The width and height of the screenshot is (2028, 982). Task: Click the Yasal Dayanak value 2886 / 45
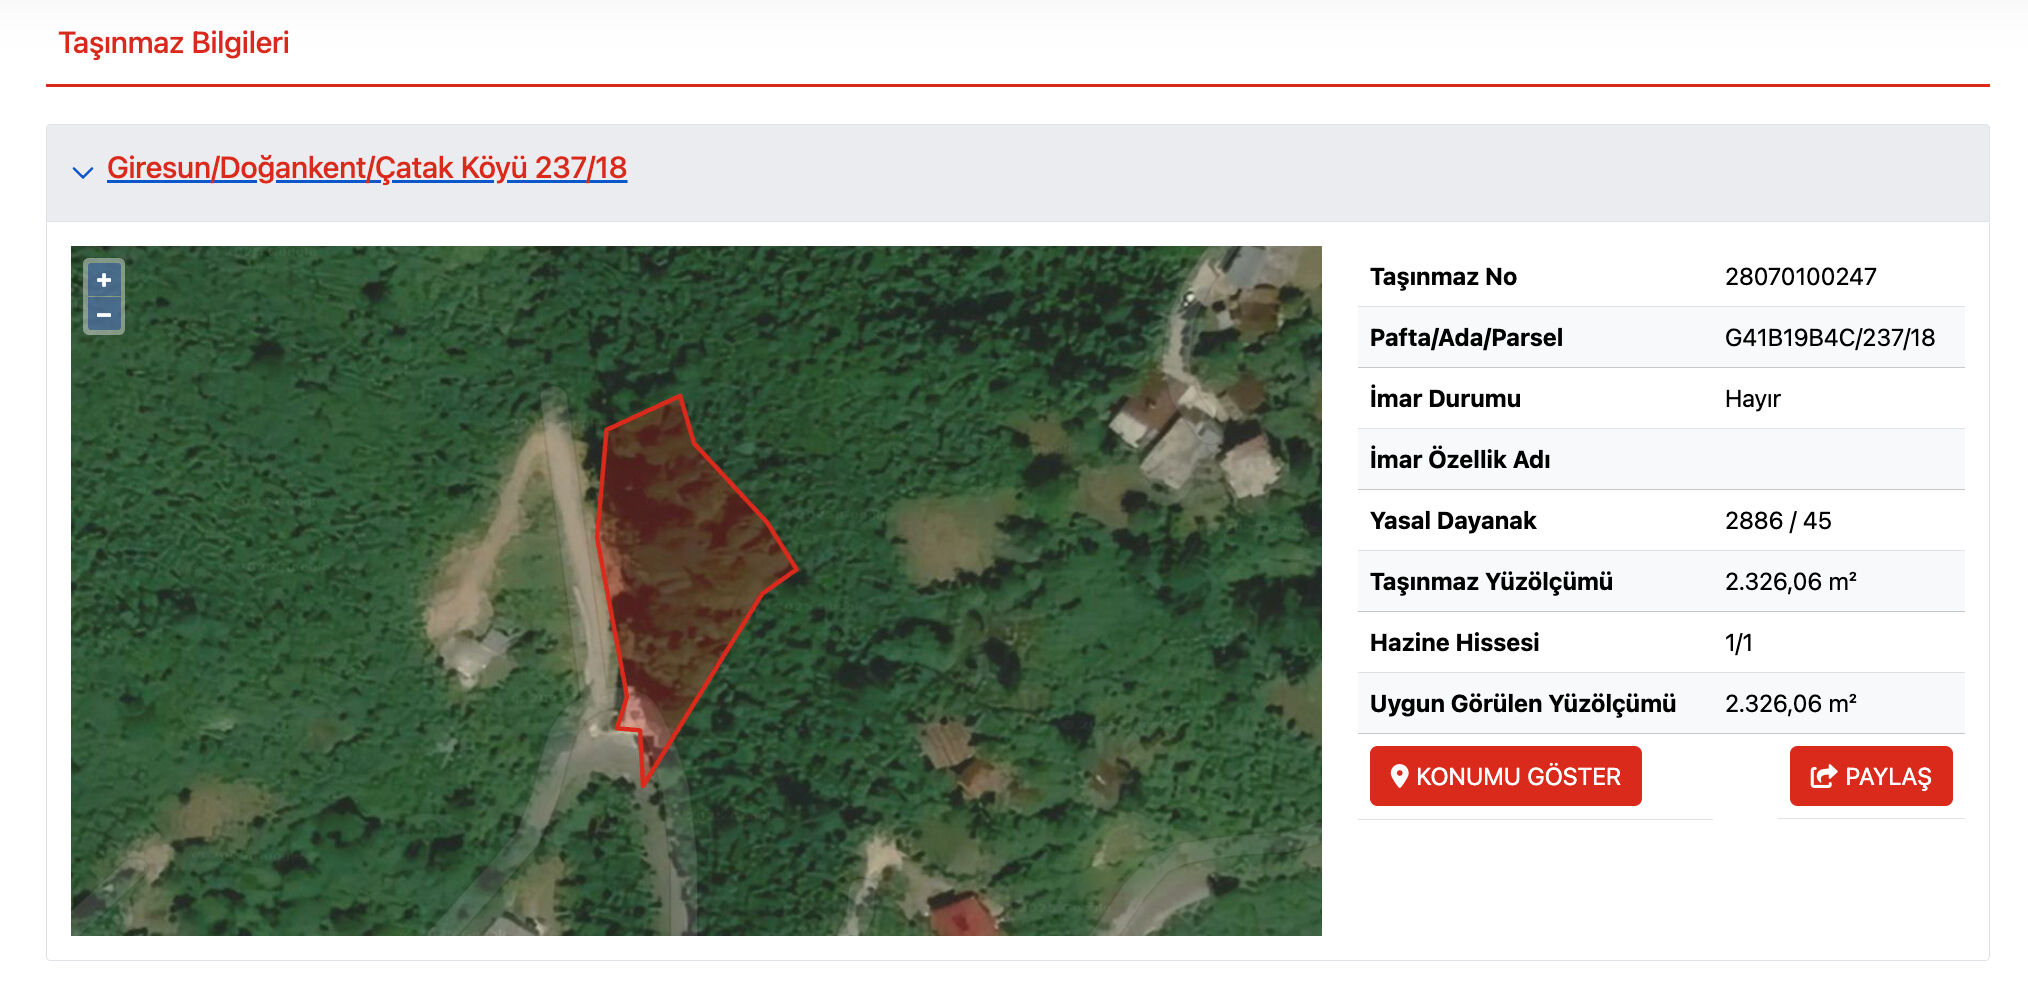(1778, 521)
